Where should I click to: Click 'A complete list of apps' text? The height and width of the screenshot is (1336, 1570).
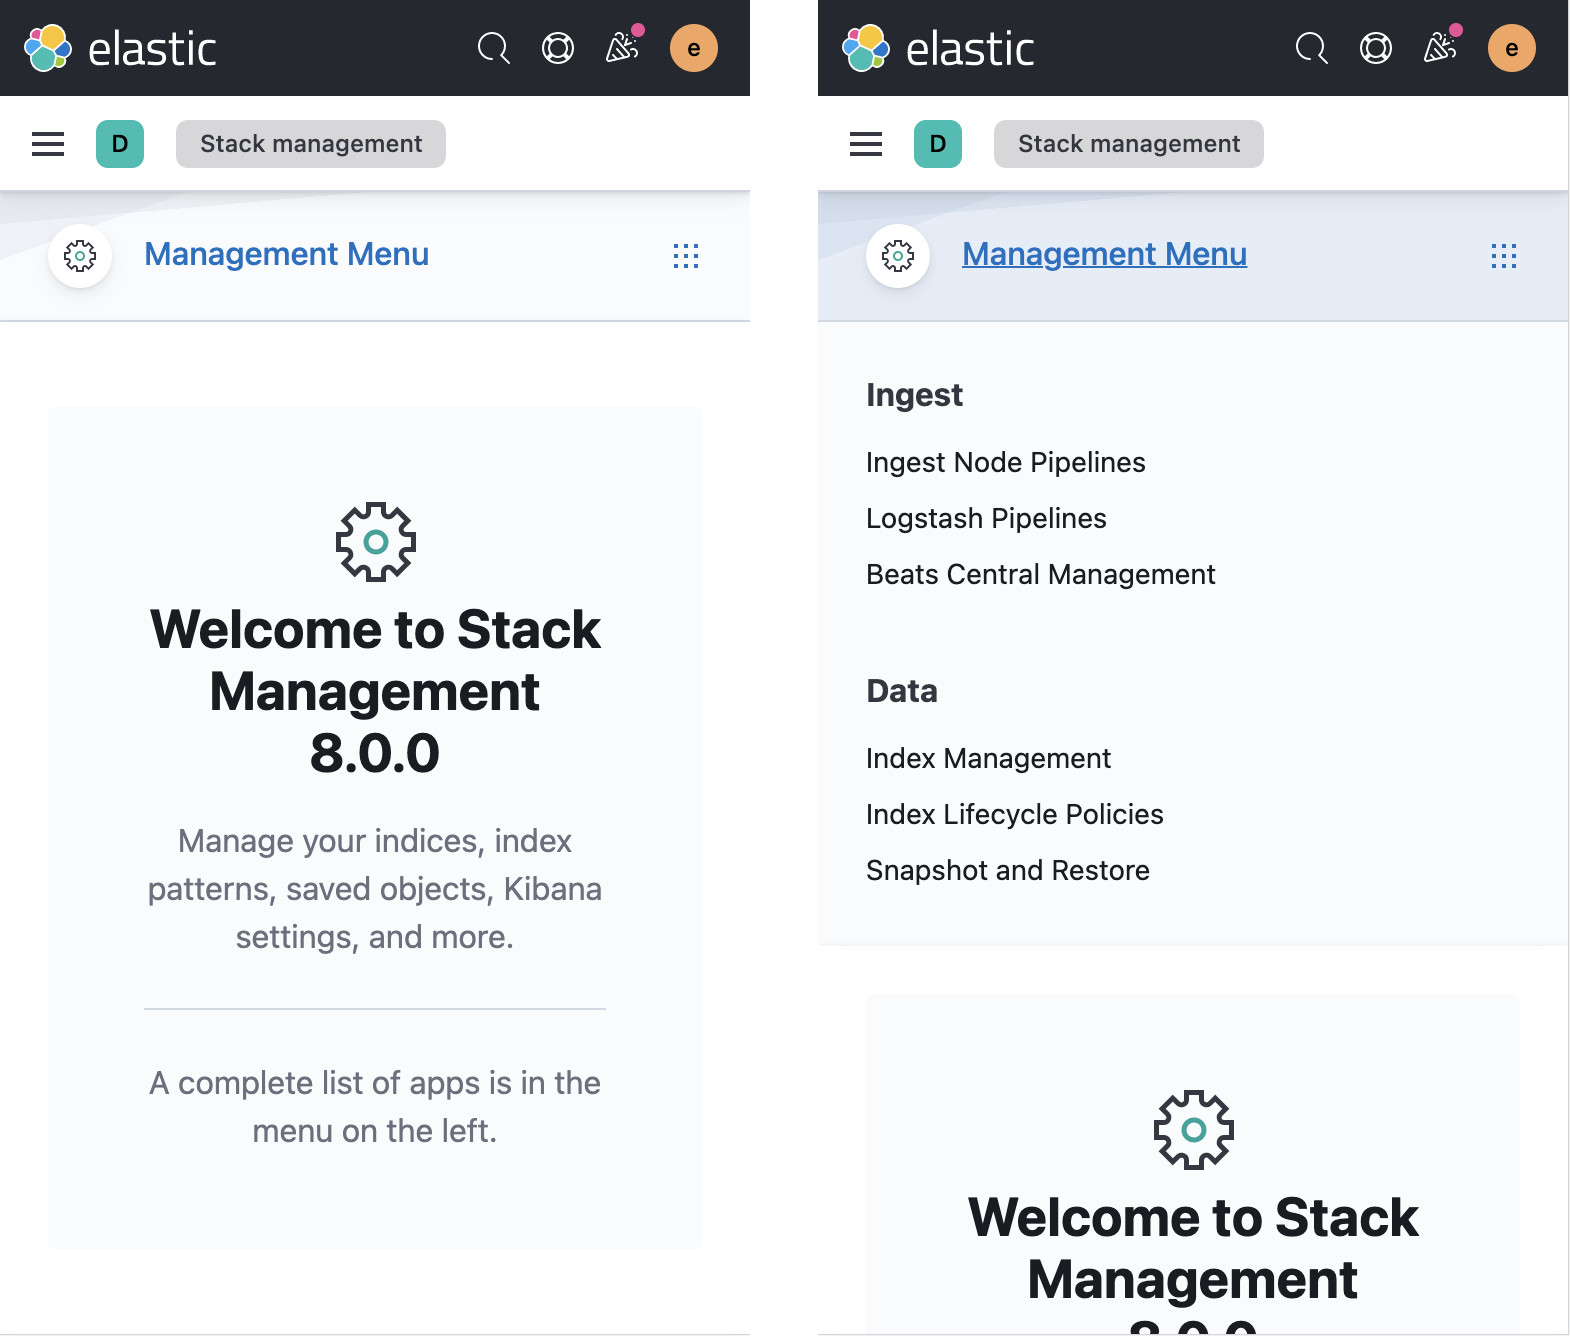pos(375,1107)
